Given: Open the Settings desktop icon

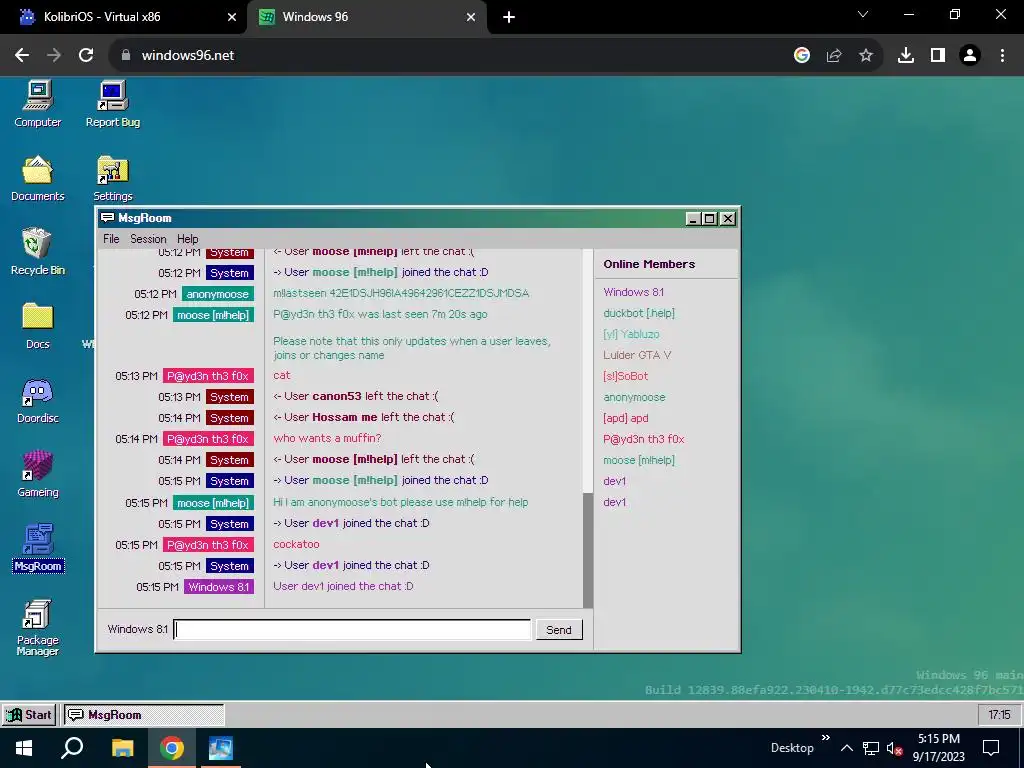Looking at the screenshot, I should [x=112, y=178].
